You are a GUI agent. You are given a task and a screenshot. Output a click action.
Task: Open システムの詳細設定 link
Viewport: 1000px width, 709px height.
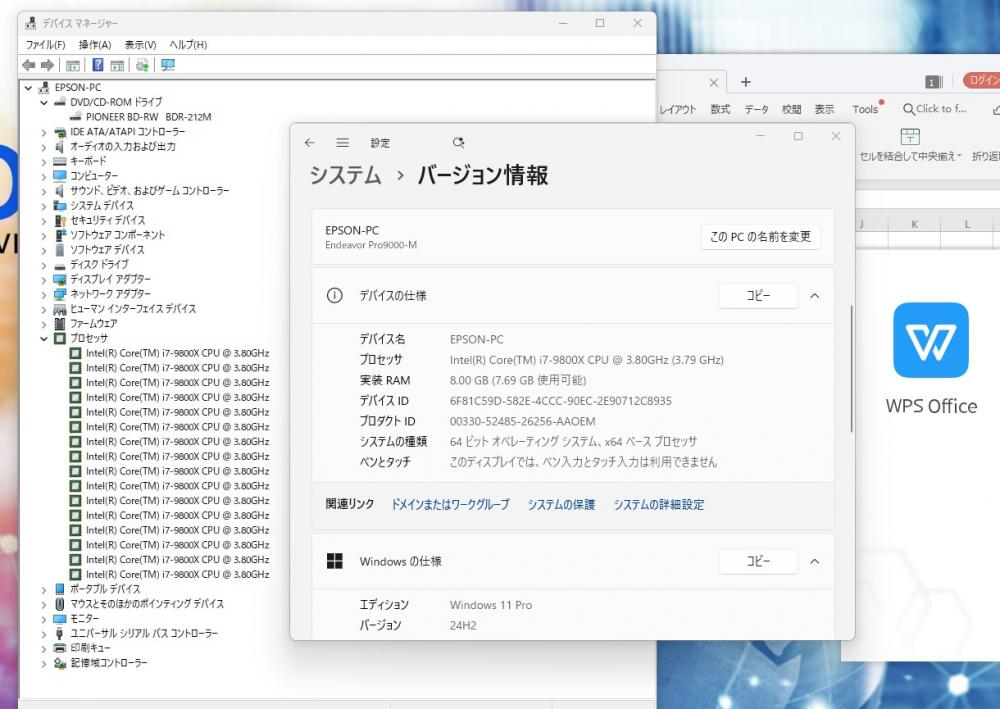click(x=659, y=504)
